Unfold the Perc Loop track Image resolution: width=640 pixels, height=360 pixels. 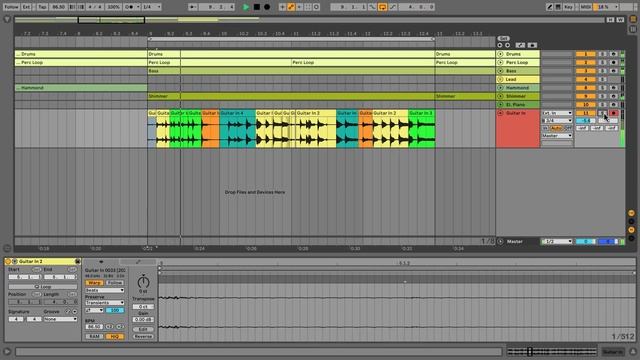coord(500,62)
